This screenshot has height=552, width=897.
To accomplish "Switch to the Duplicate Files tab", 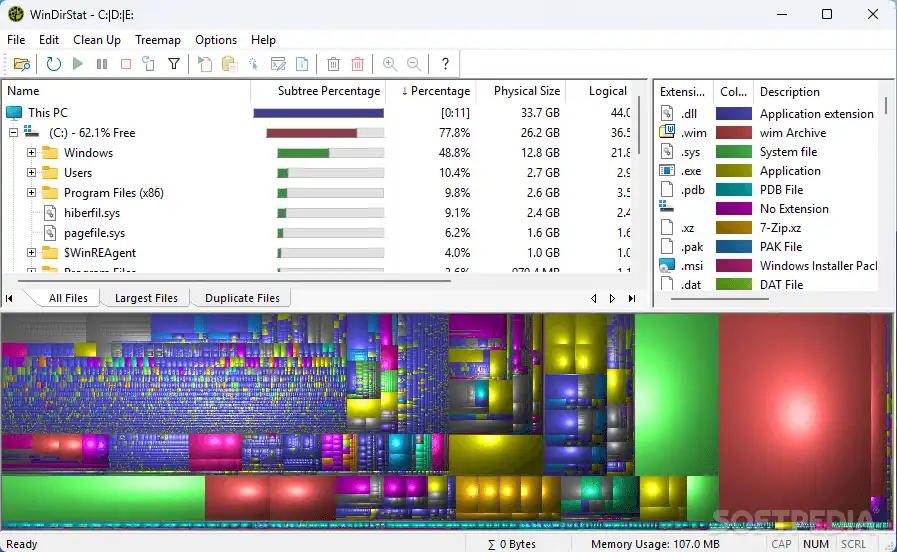I will click(242, 298).
